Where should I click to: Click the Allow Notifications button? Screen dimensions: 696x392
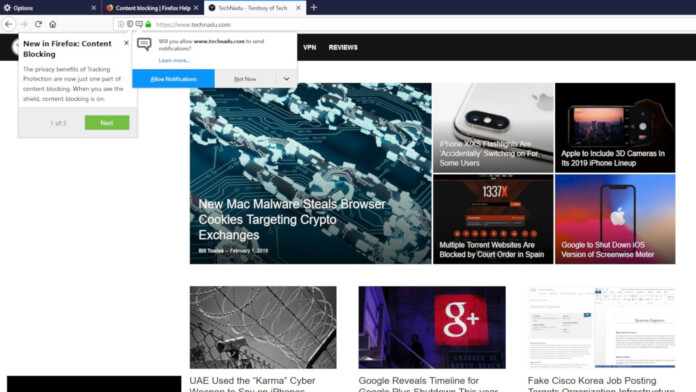[174, 79]
